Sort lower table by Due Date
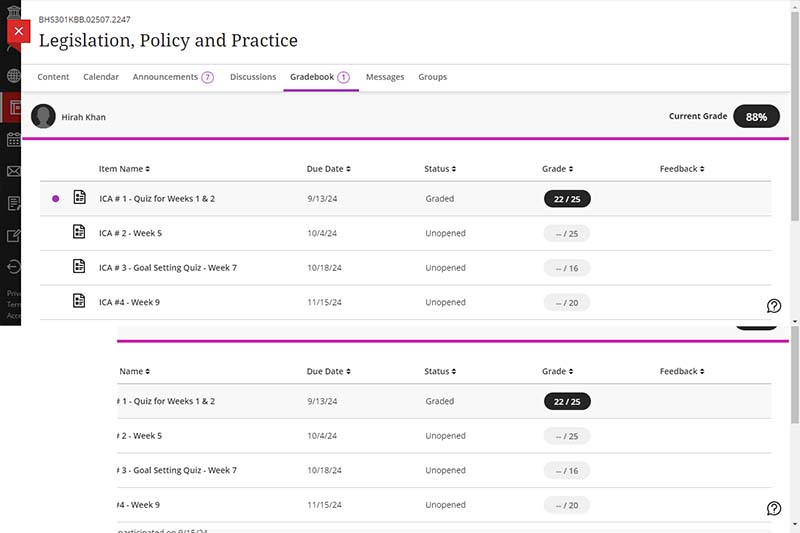 (328, 371)
